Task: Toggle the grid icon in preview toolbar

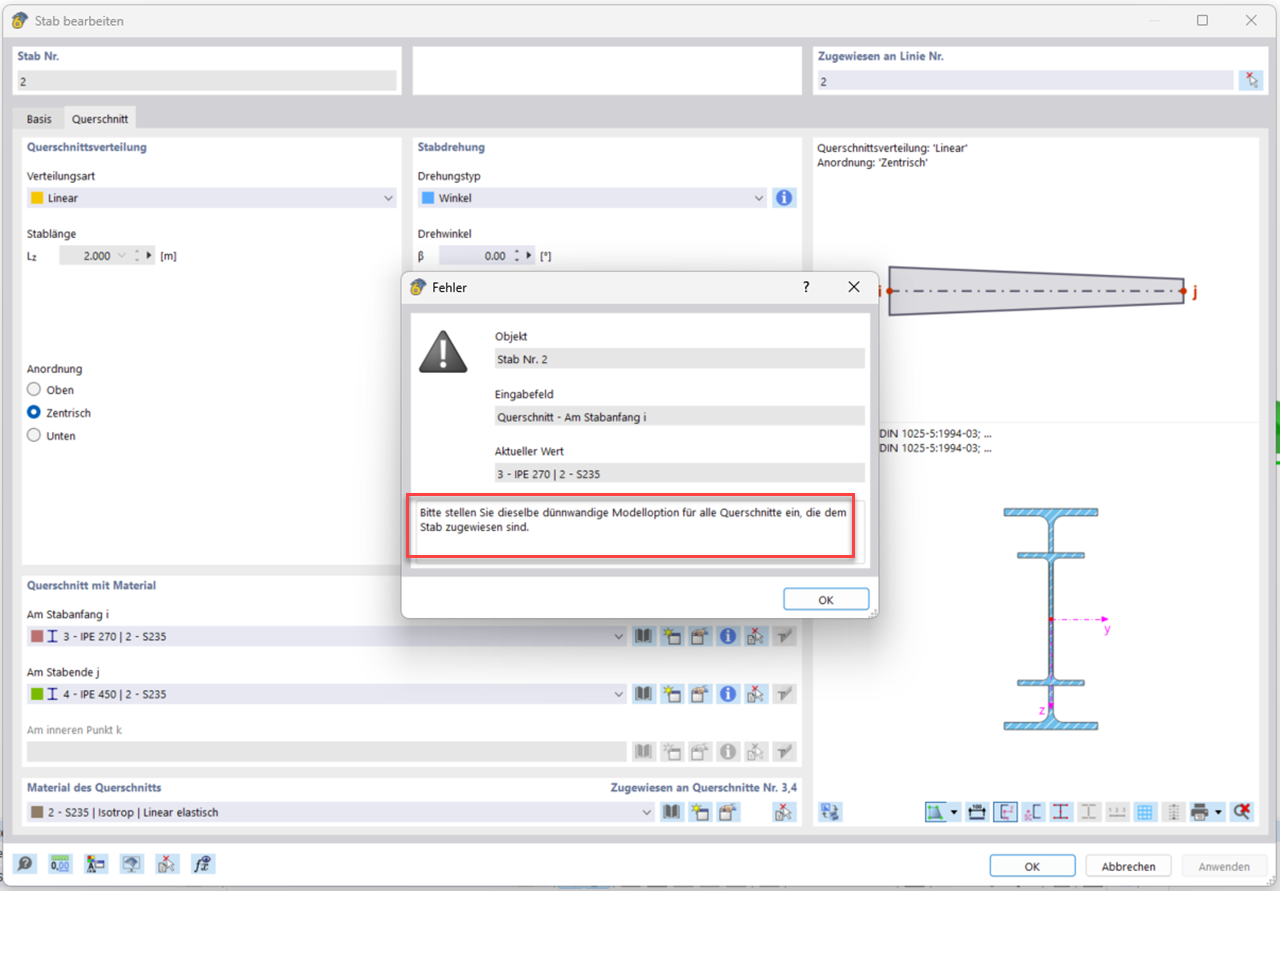Action: tap(1145, 812)
